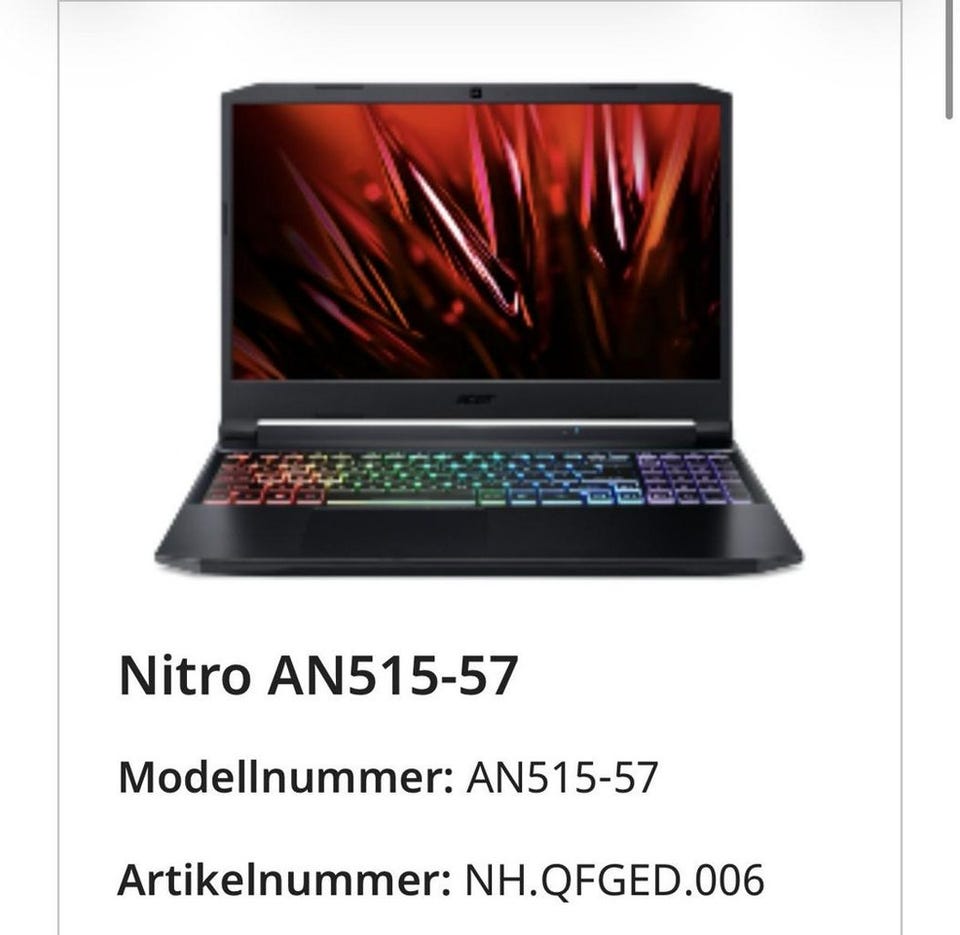Screen dimensions: 960x935
Task: Click the purple-lit numeric keypad
Action: click(x=689, y=478)
